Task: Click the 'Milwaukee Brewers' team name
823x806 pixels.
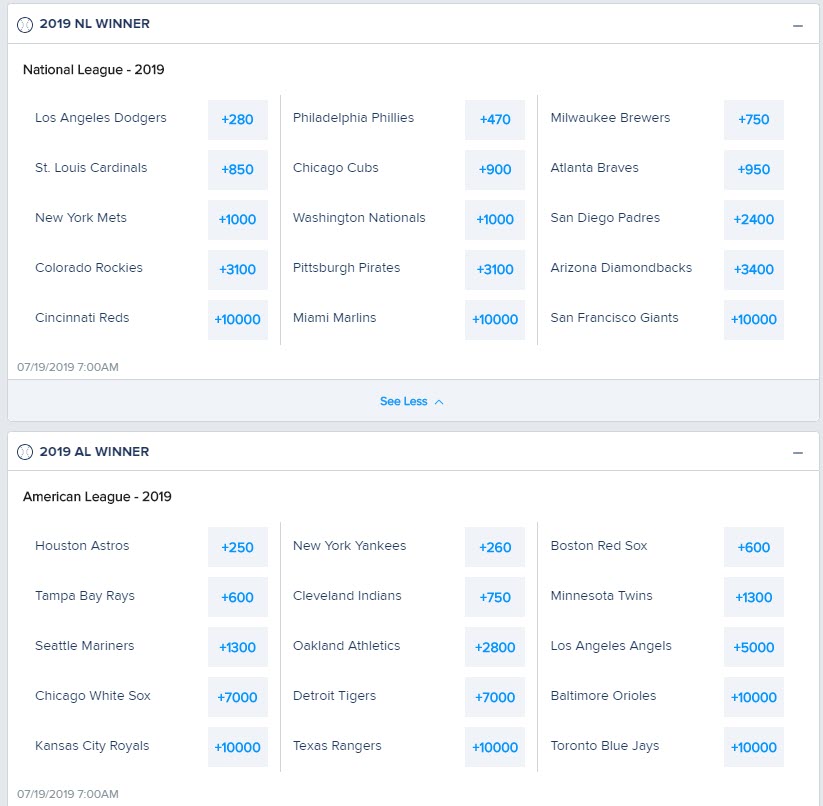Action: tap(610, 118)
